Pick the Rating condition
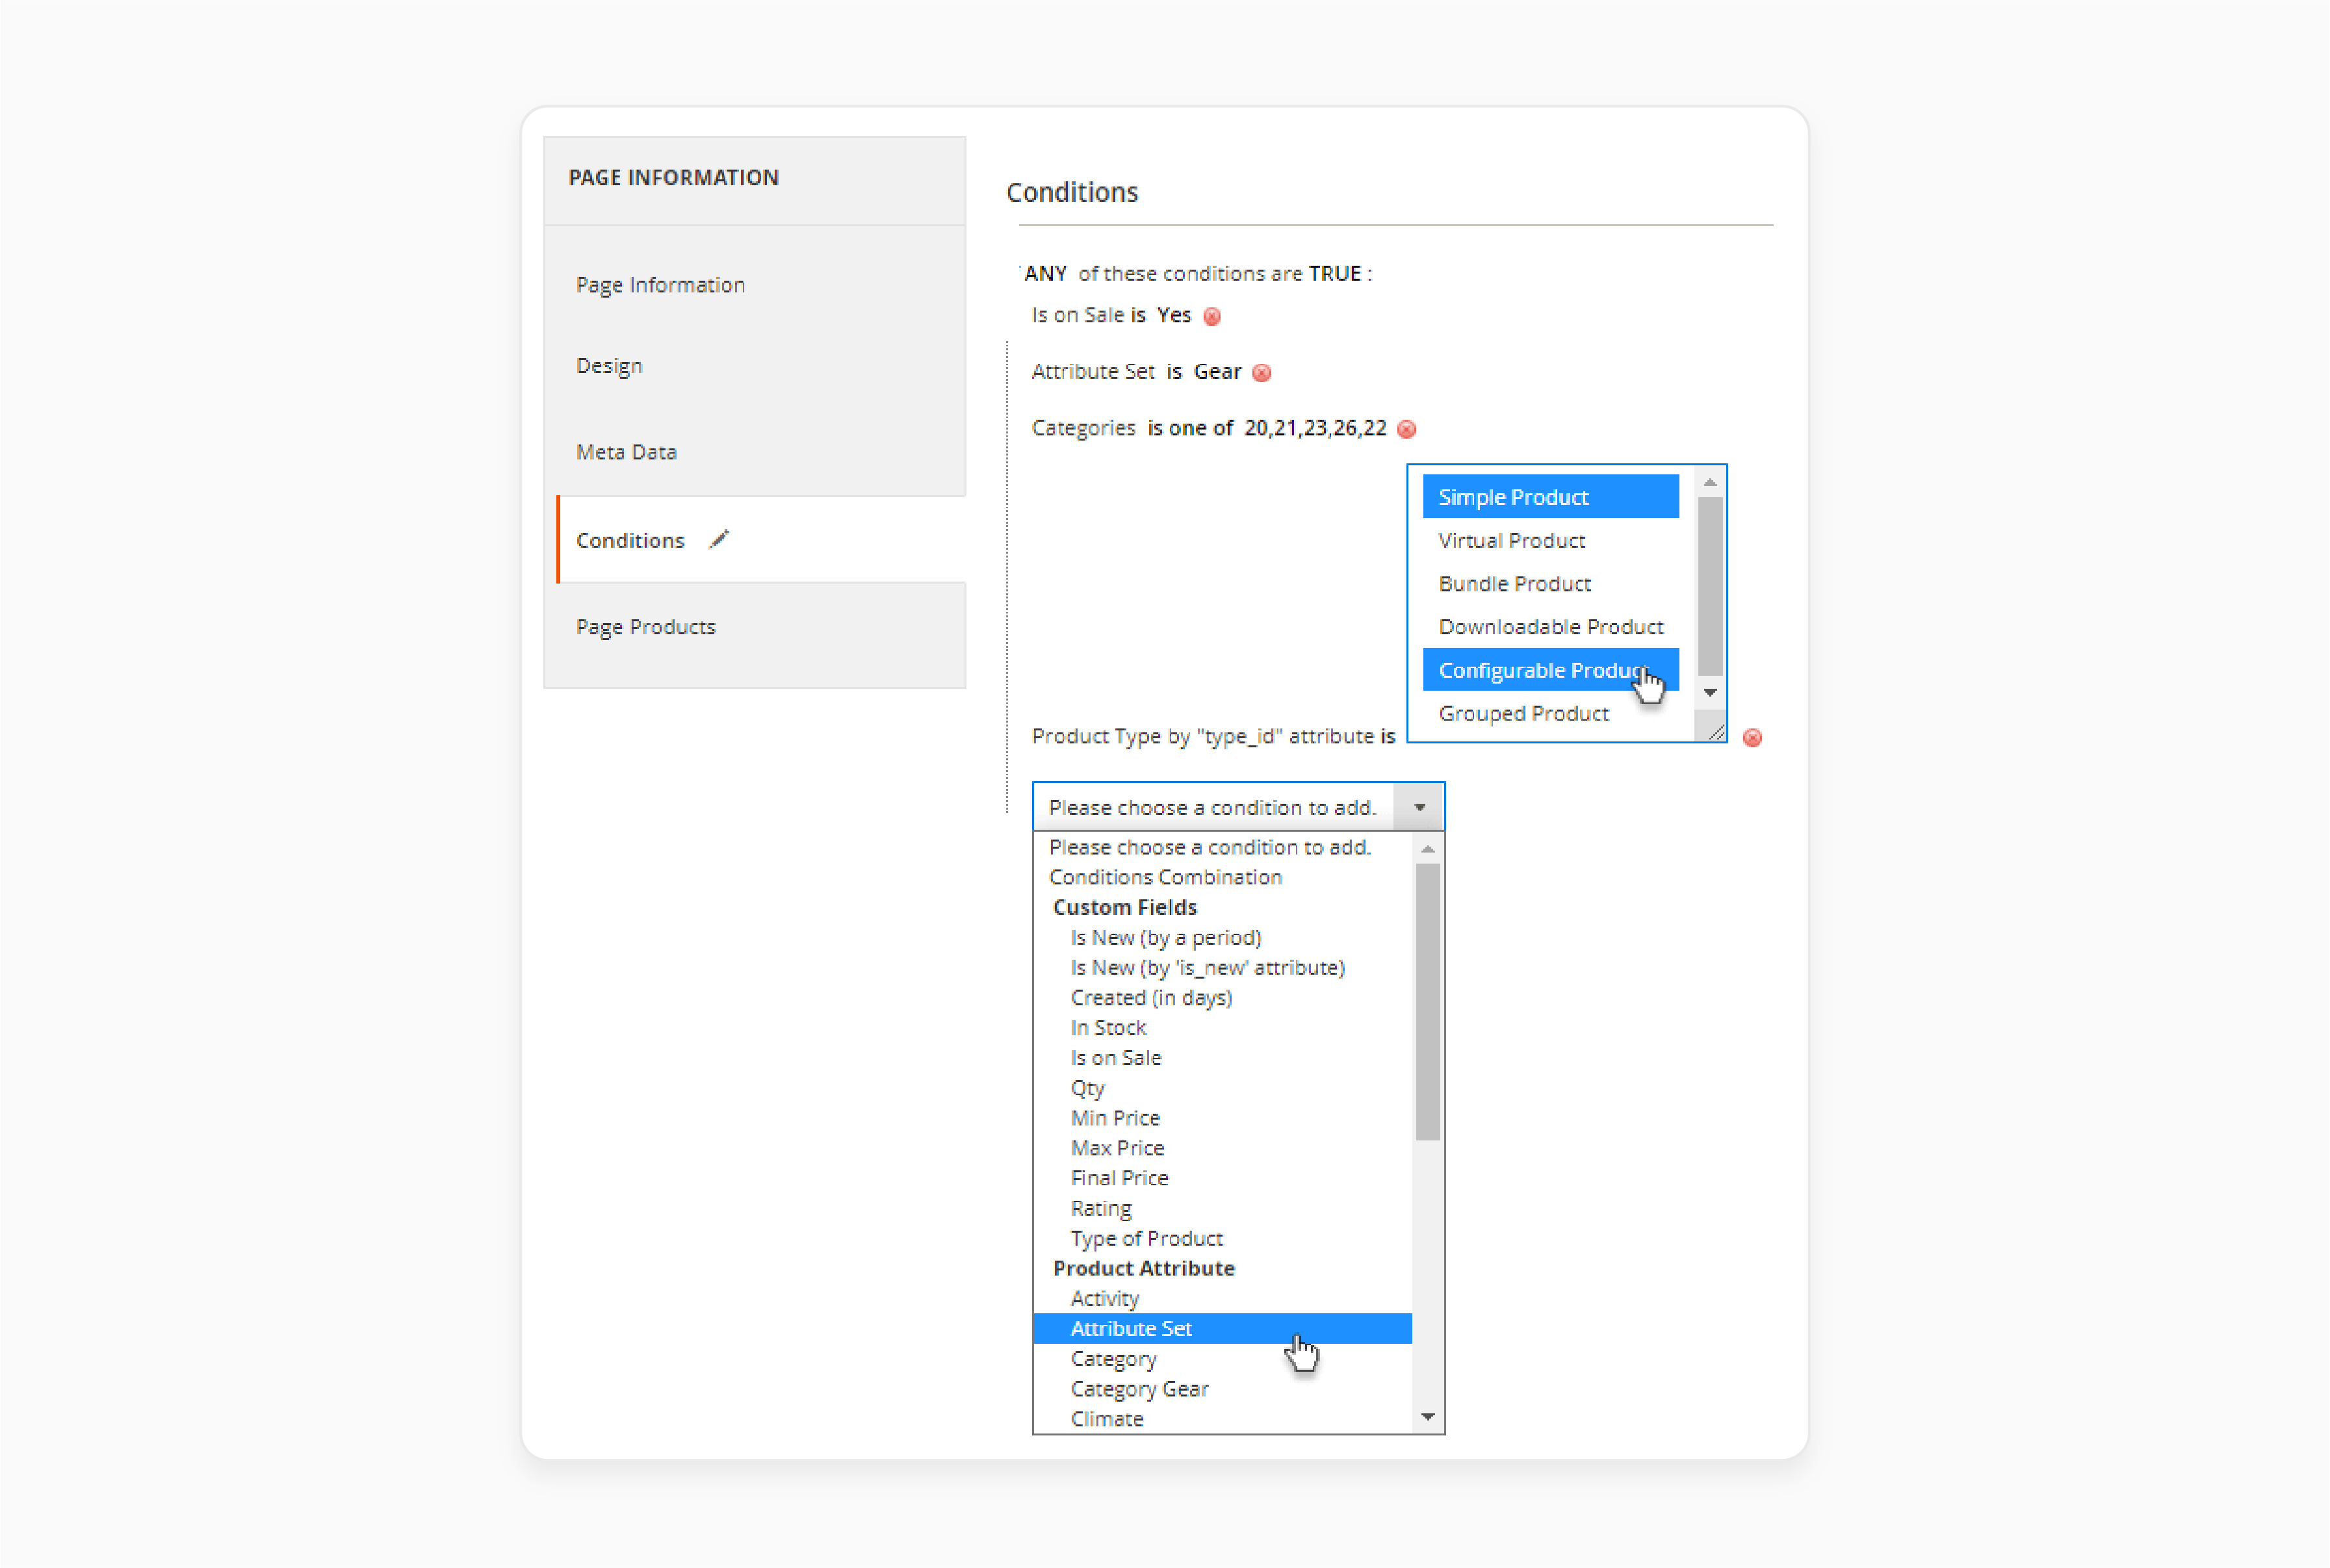Viewport: 2330px width, 1568px height. pyautogui.click(x=1222, y=1208)
